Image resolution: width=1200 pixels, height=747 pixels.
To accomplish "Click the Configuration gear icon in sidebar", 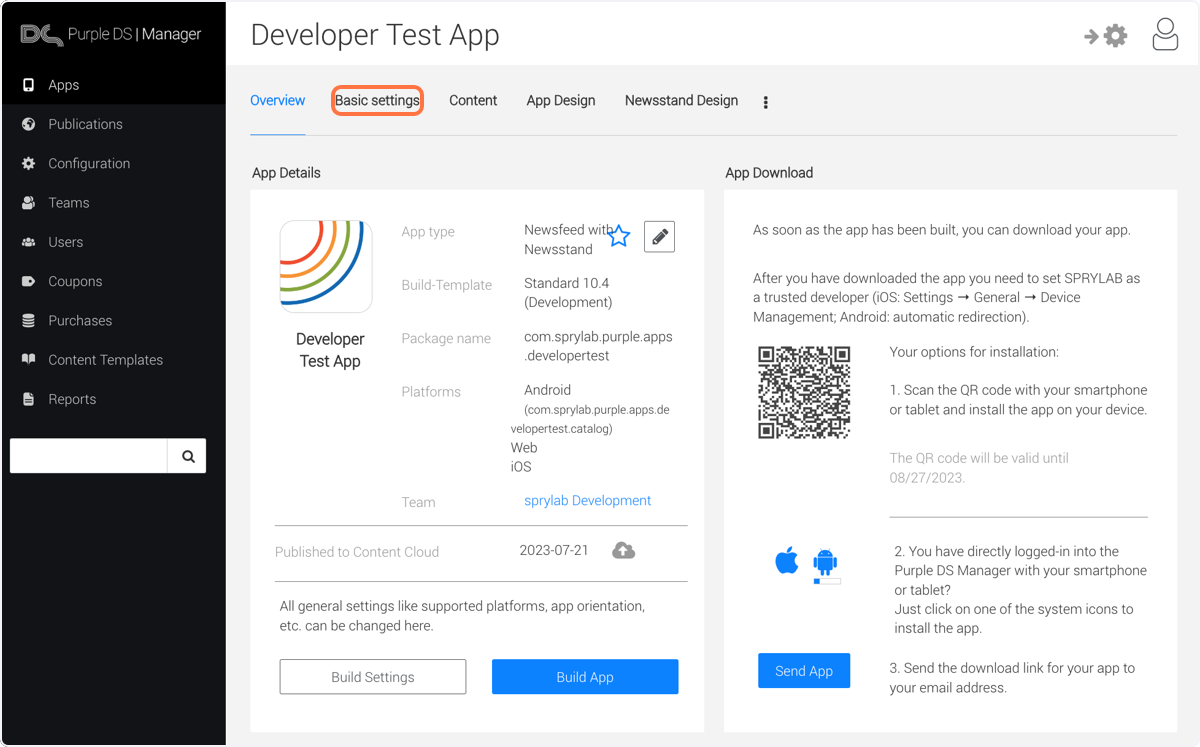I will pos(29,163).
